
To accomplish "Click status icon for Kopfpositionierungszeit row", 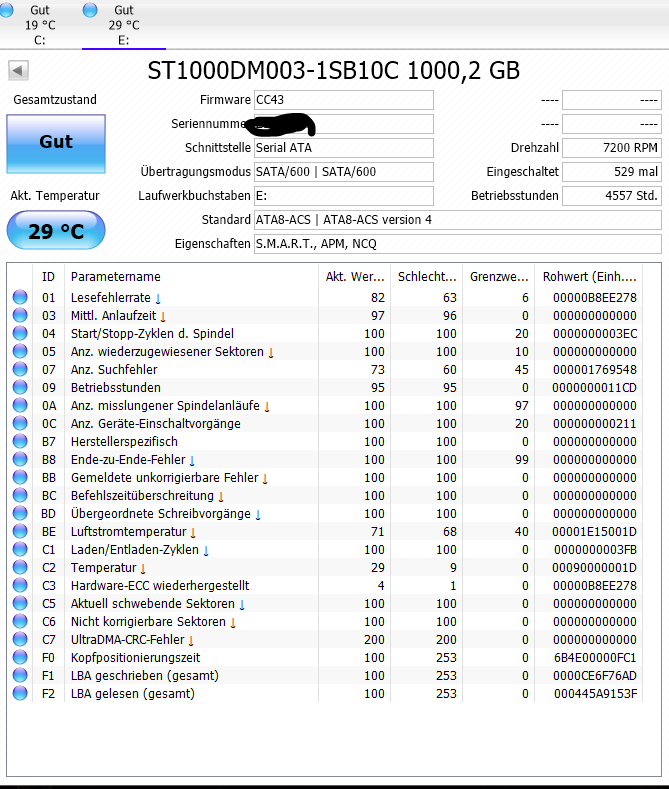I will click(x=20, y=658).
